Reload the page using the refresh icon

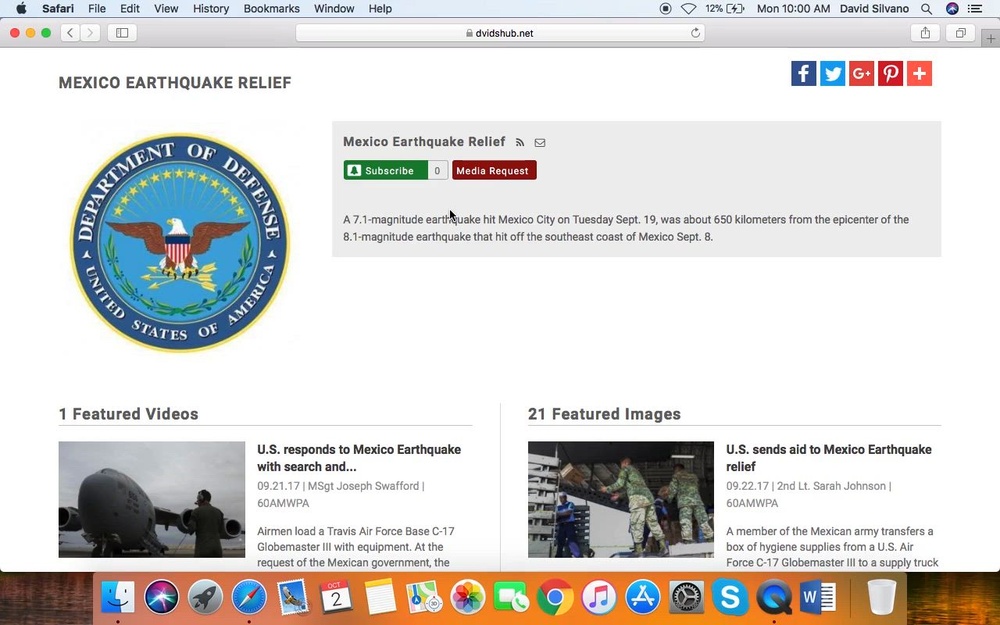coord(696,32)
